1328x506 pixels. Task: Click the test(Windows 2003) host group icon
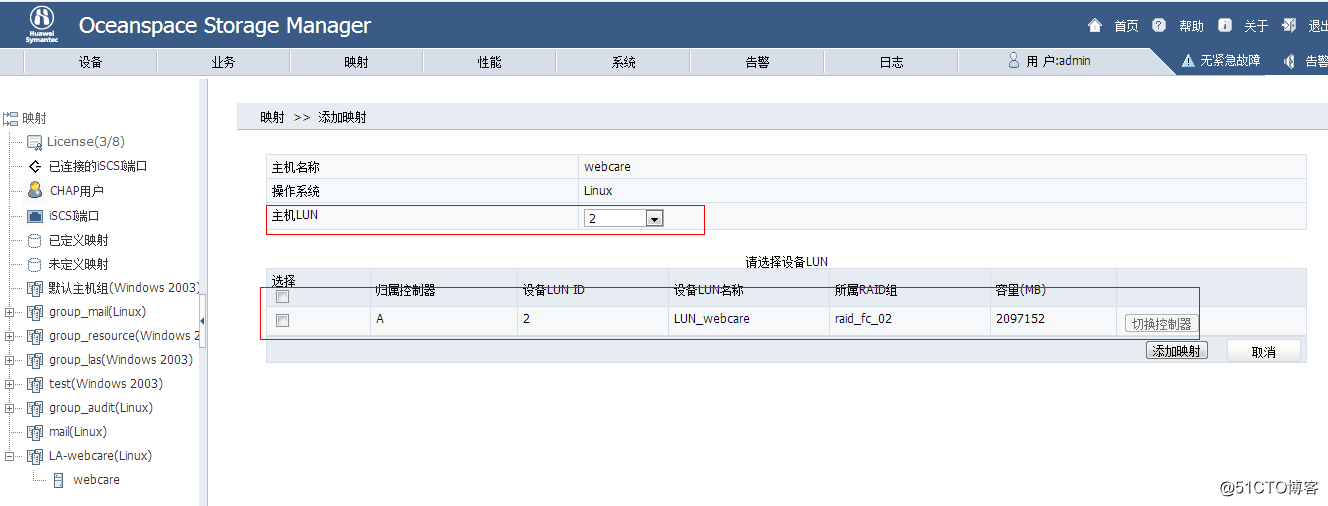coord(35,384)
